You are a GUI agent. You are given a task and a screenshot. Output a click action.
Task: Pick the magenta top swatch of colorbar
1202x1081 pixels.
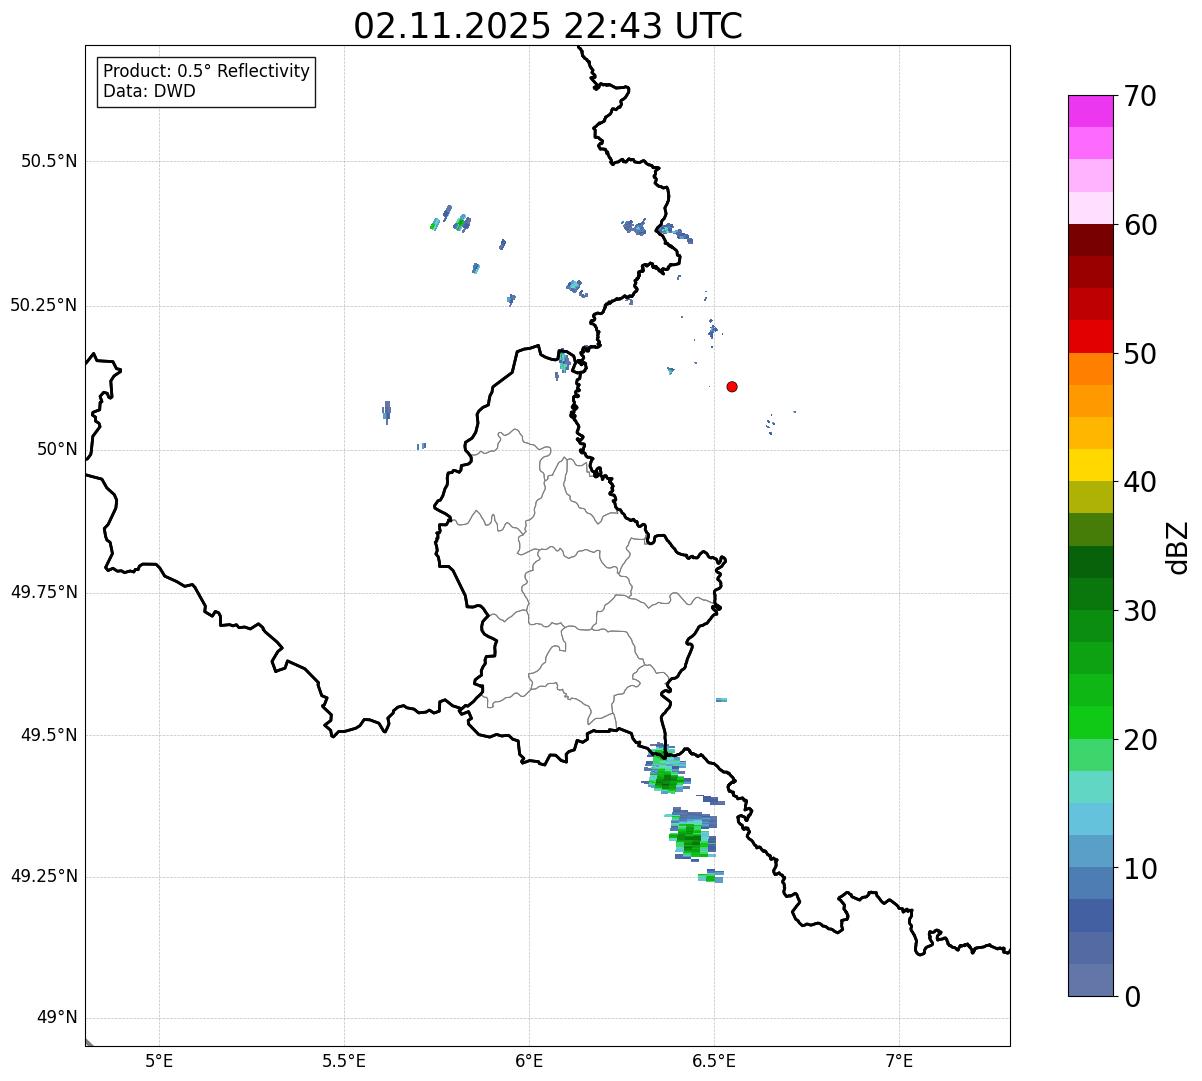coord(1090,111)
